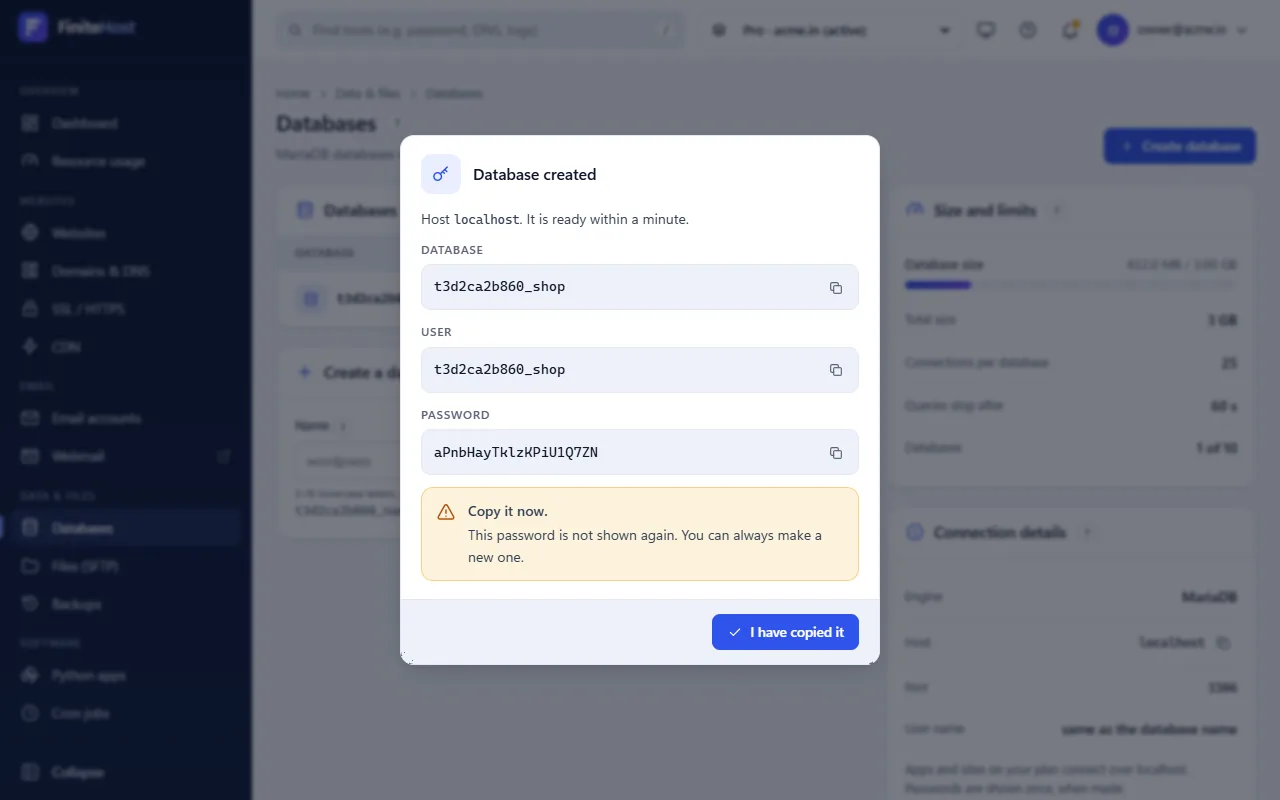1280x800 pixels.
Task: Expand the user email dropdown chevron
Action: (1242, 30)
